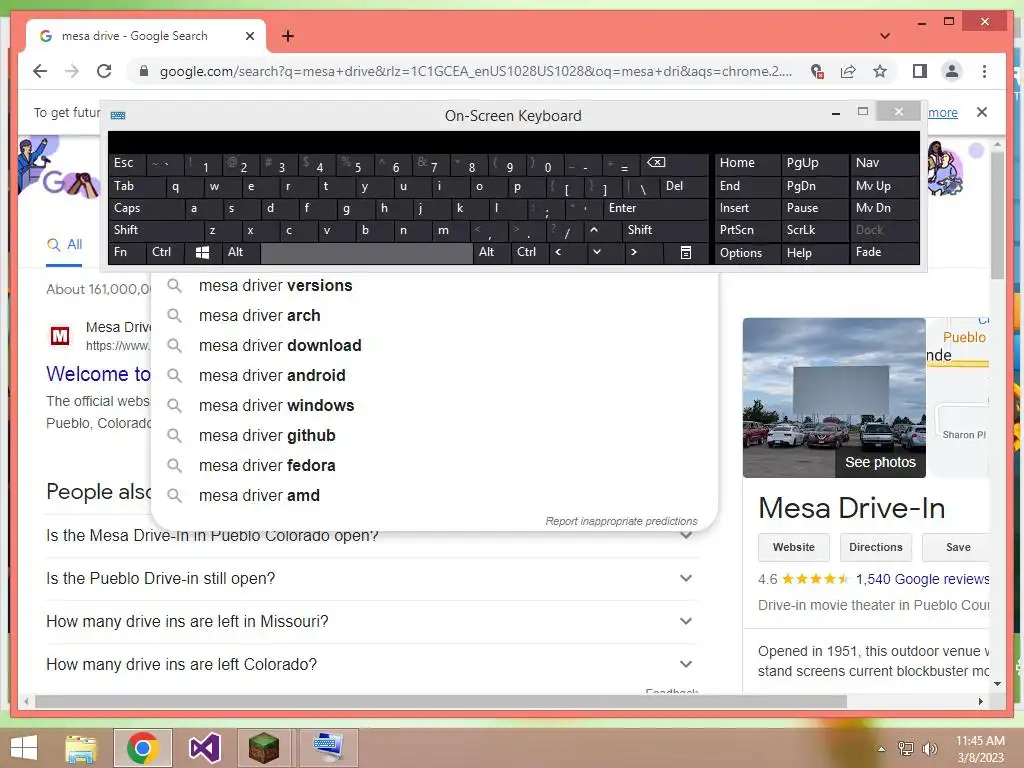
Task: Bookmark this page with the star icon
Action: 880,71
